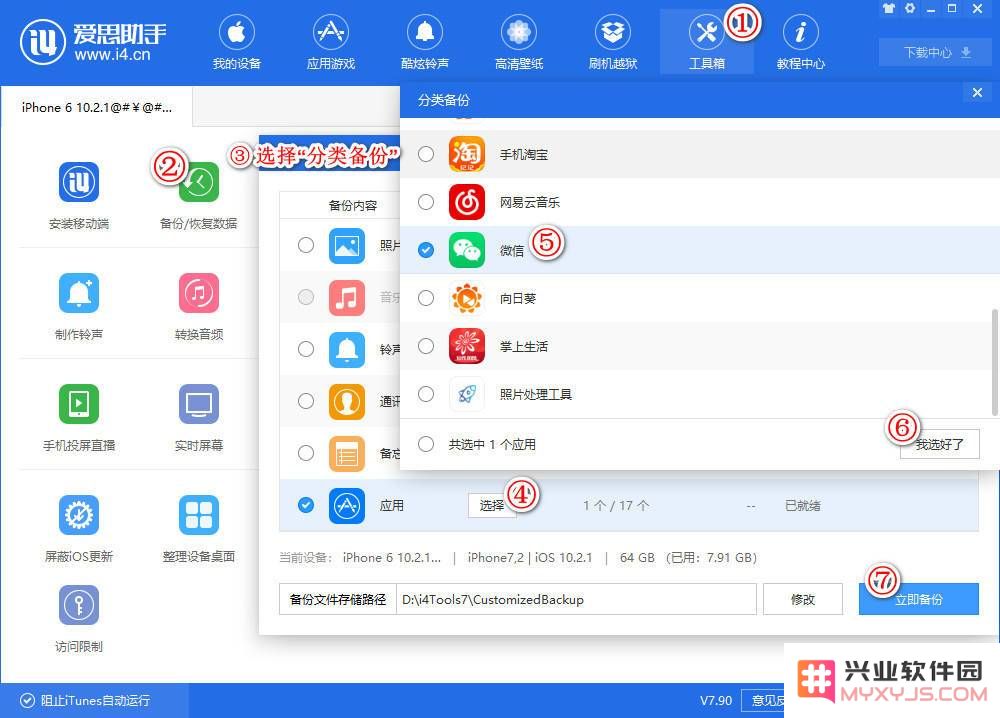
Task: Click the 已就绪 status text
Action: tap(802, 505)
